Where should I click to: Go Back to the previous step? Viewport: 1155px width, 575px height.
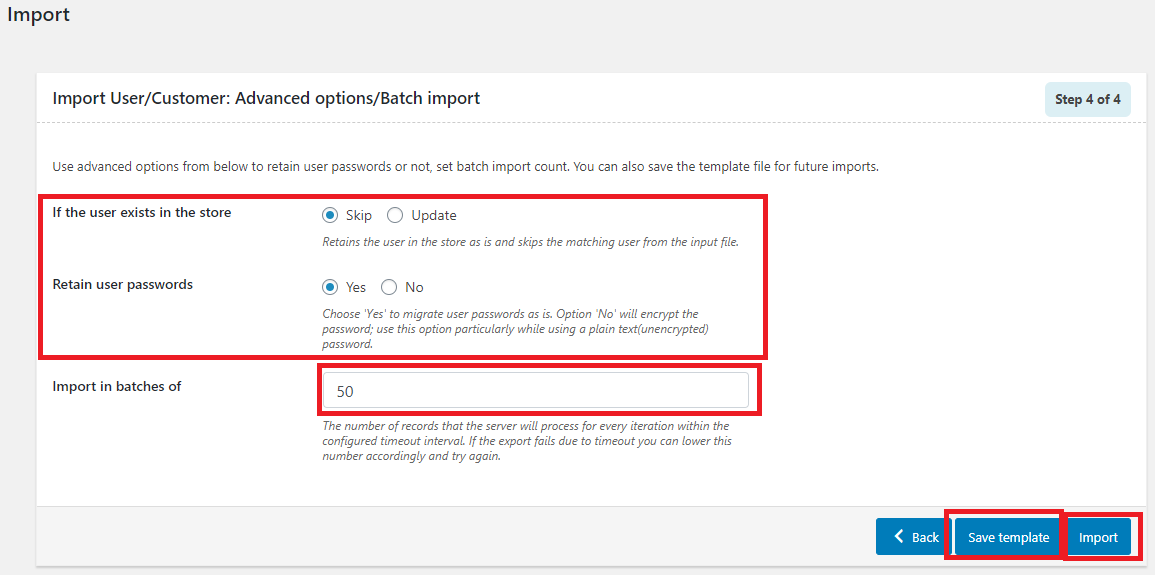913,537
